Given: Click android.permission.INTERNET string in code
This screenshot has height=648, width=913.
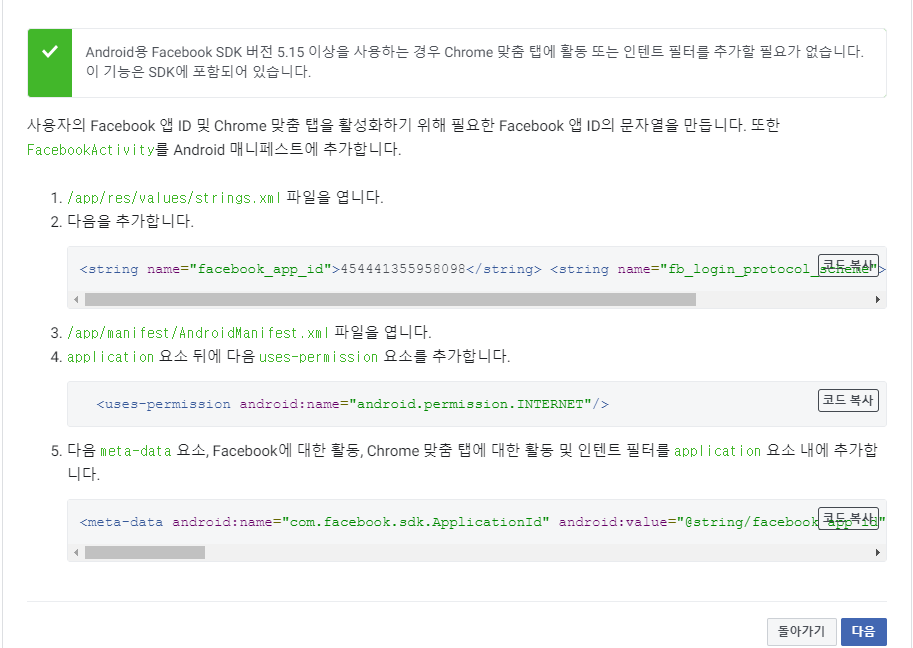Looking at the screenshot, I should pos(470,404).
